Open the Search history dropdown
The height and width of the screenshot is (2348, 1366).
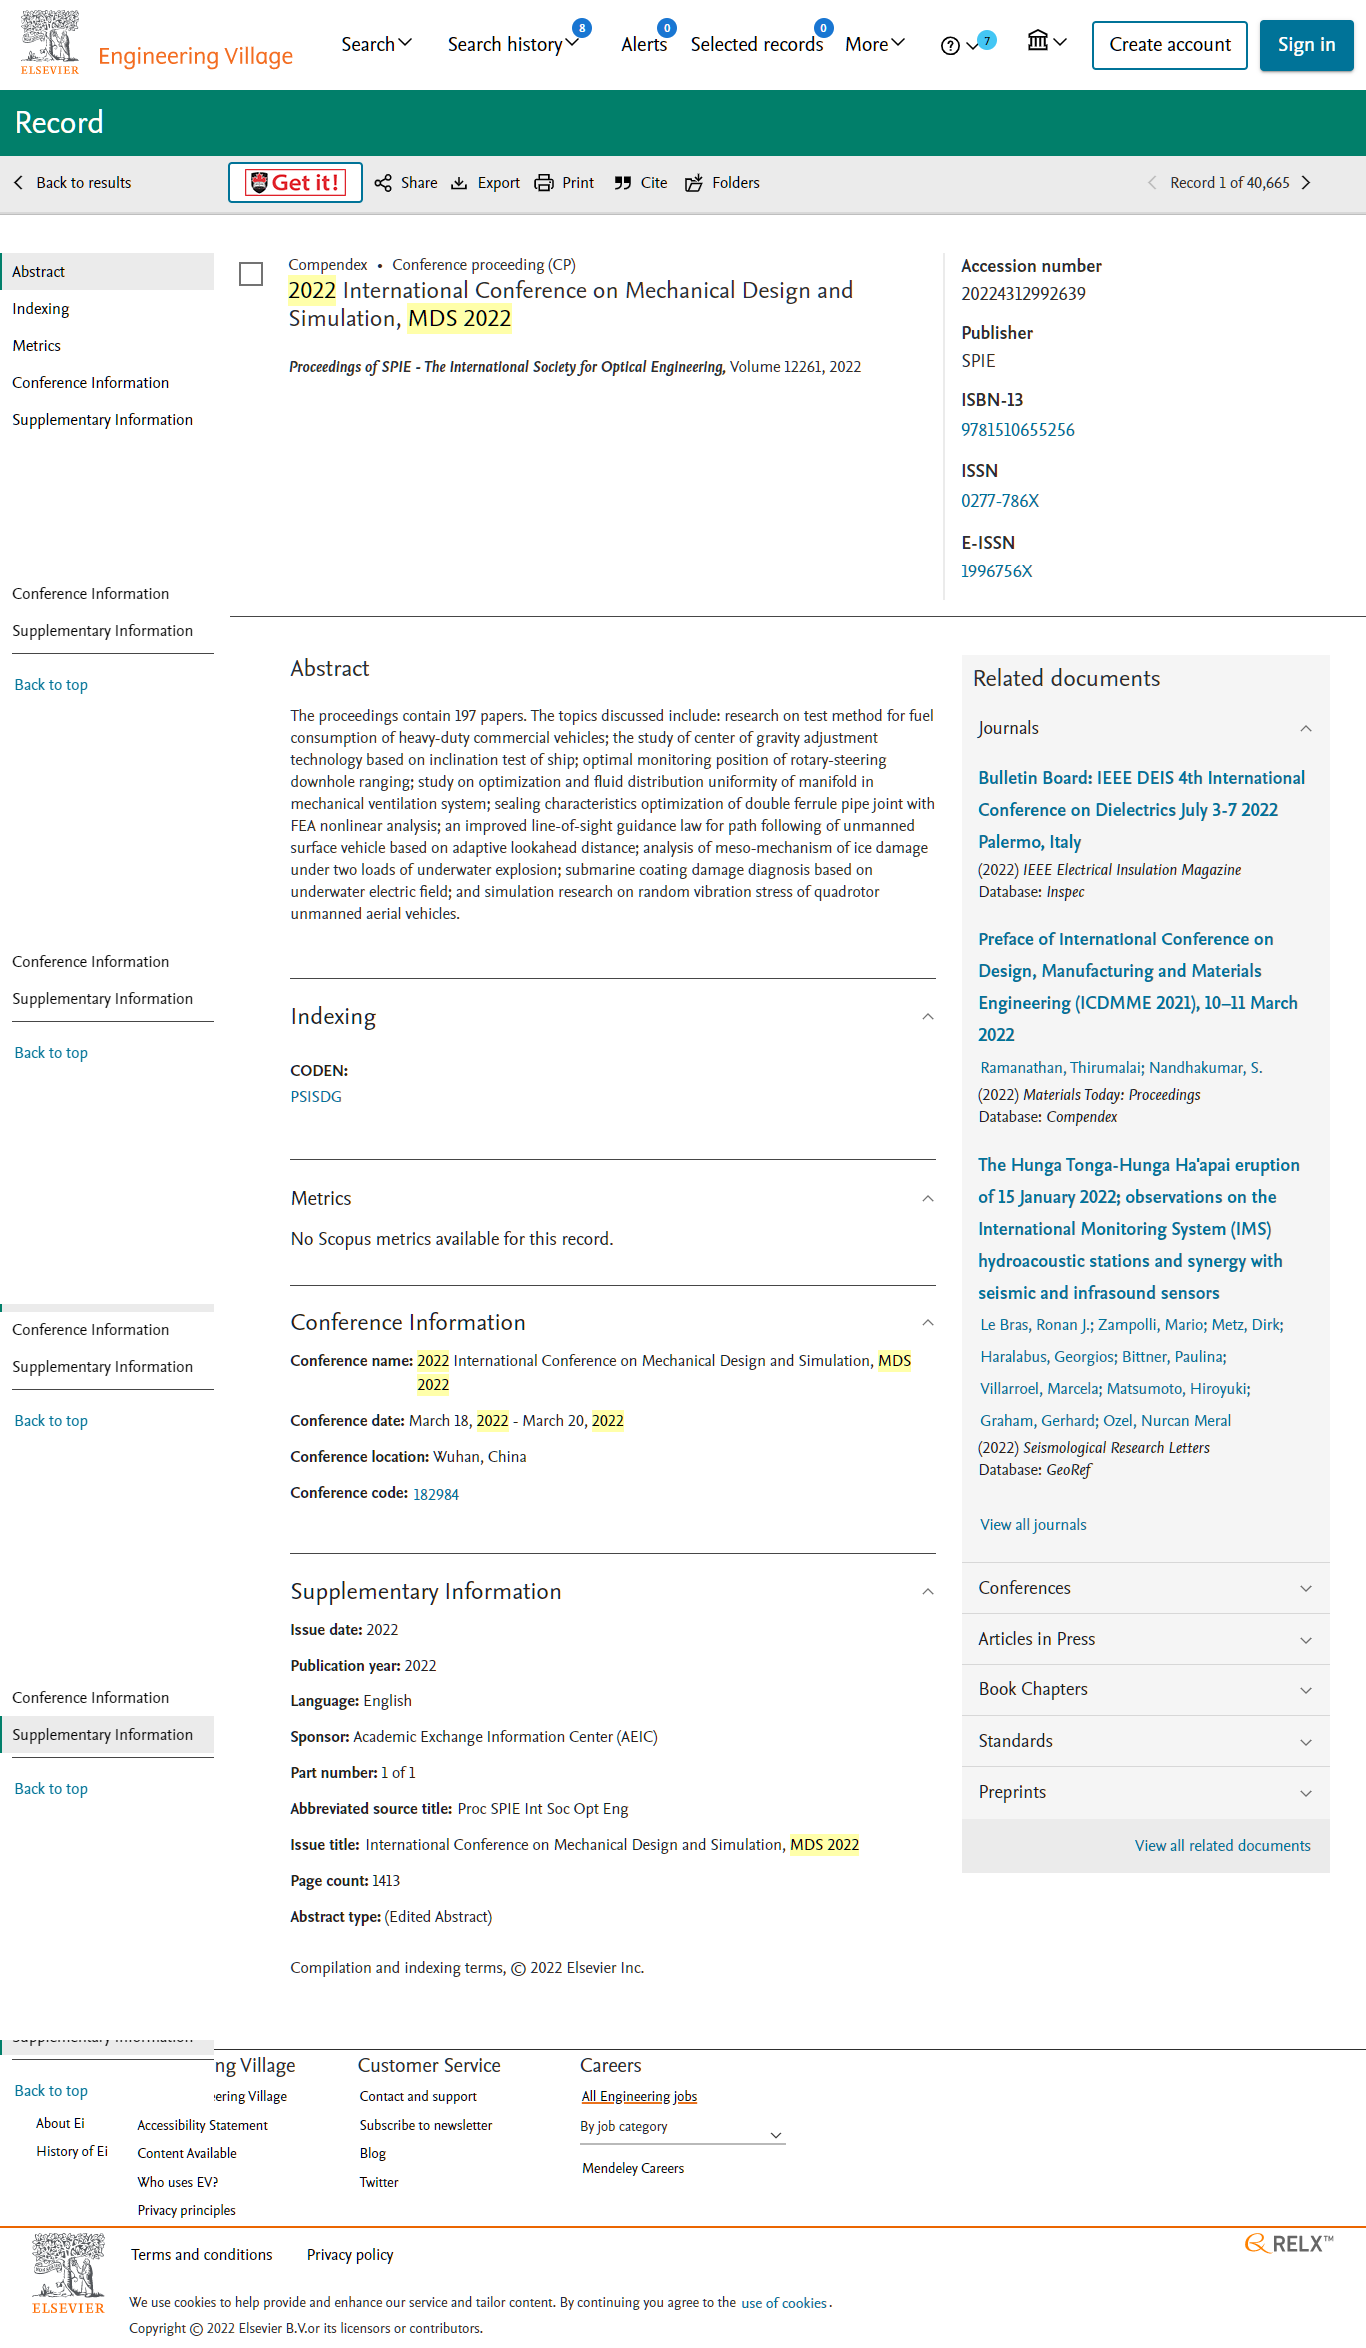tap(513, 44)
